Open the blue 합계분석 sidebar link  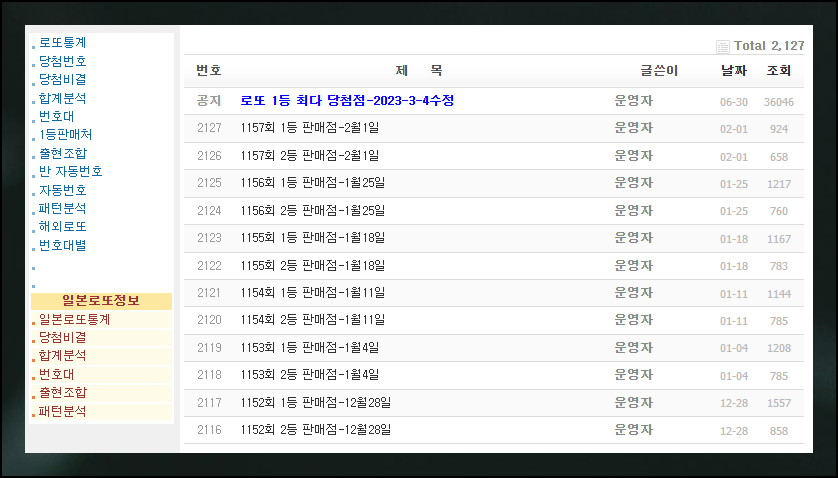click(63, 98)
